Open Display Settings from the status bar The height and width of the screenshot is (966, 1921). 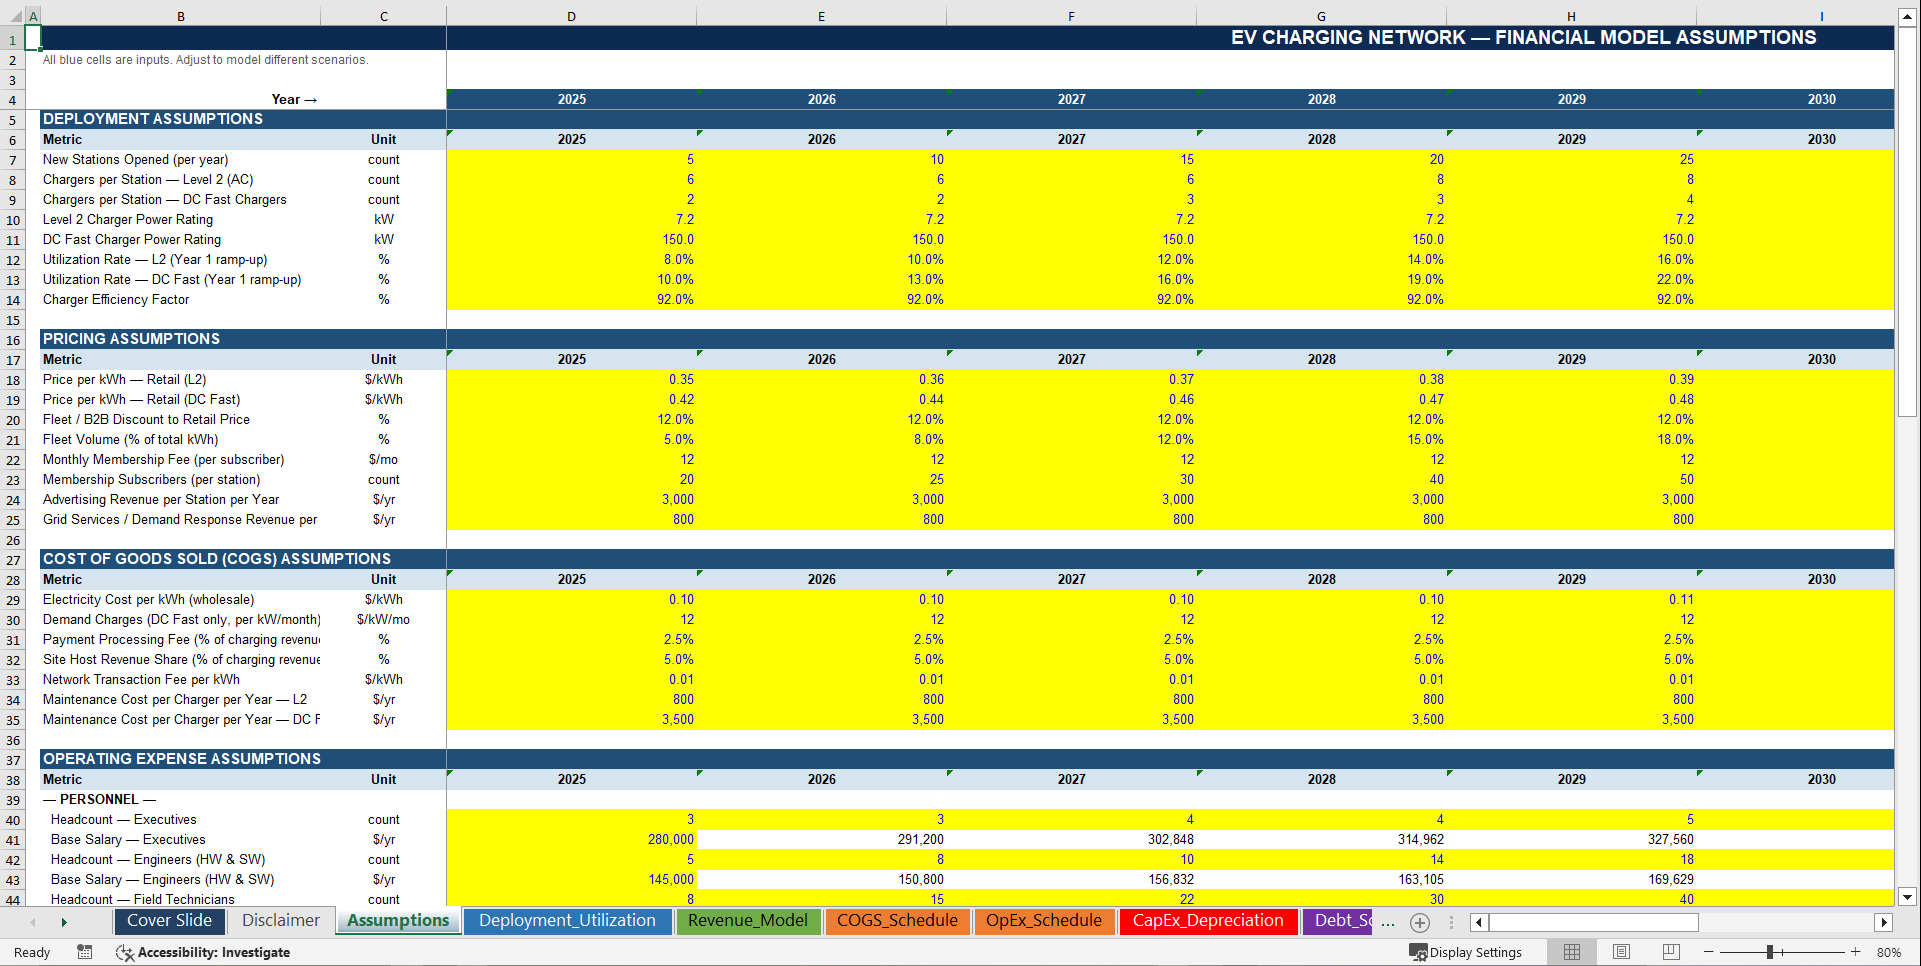coord(1468,952)
